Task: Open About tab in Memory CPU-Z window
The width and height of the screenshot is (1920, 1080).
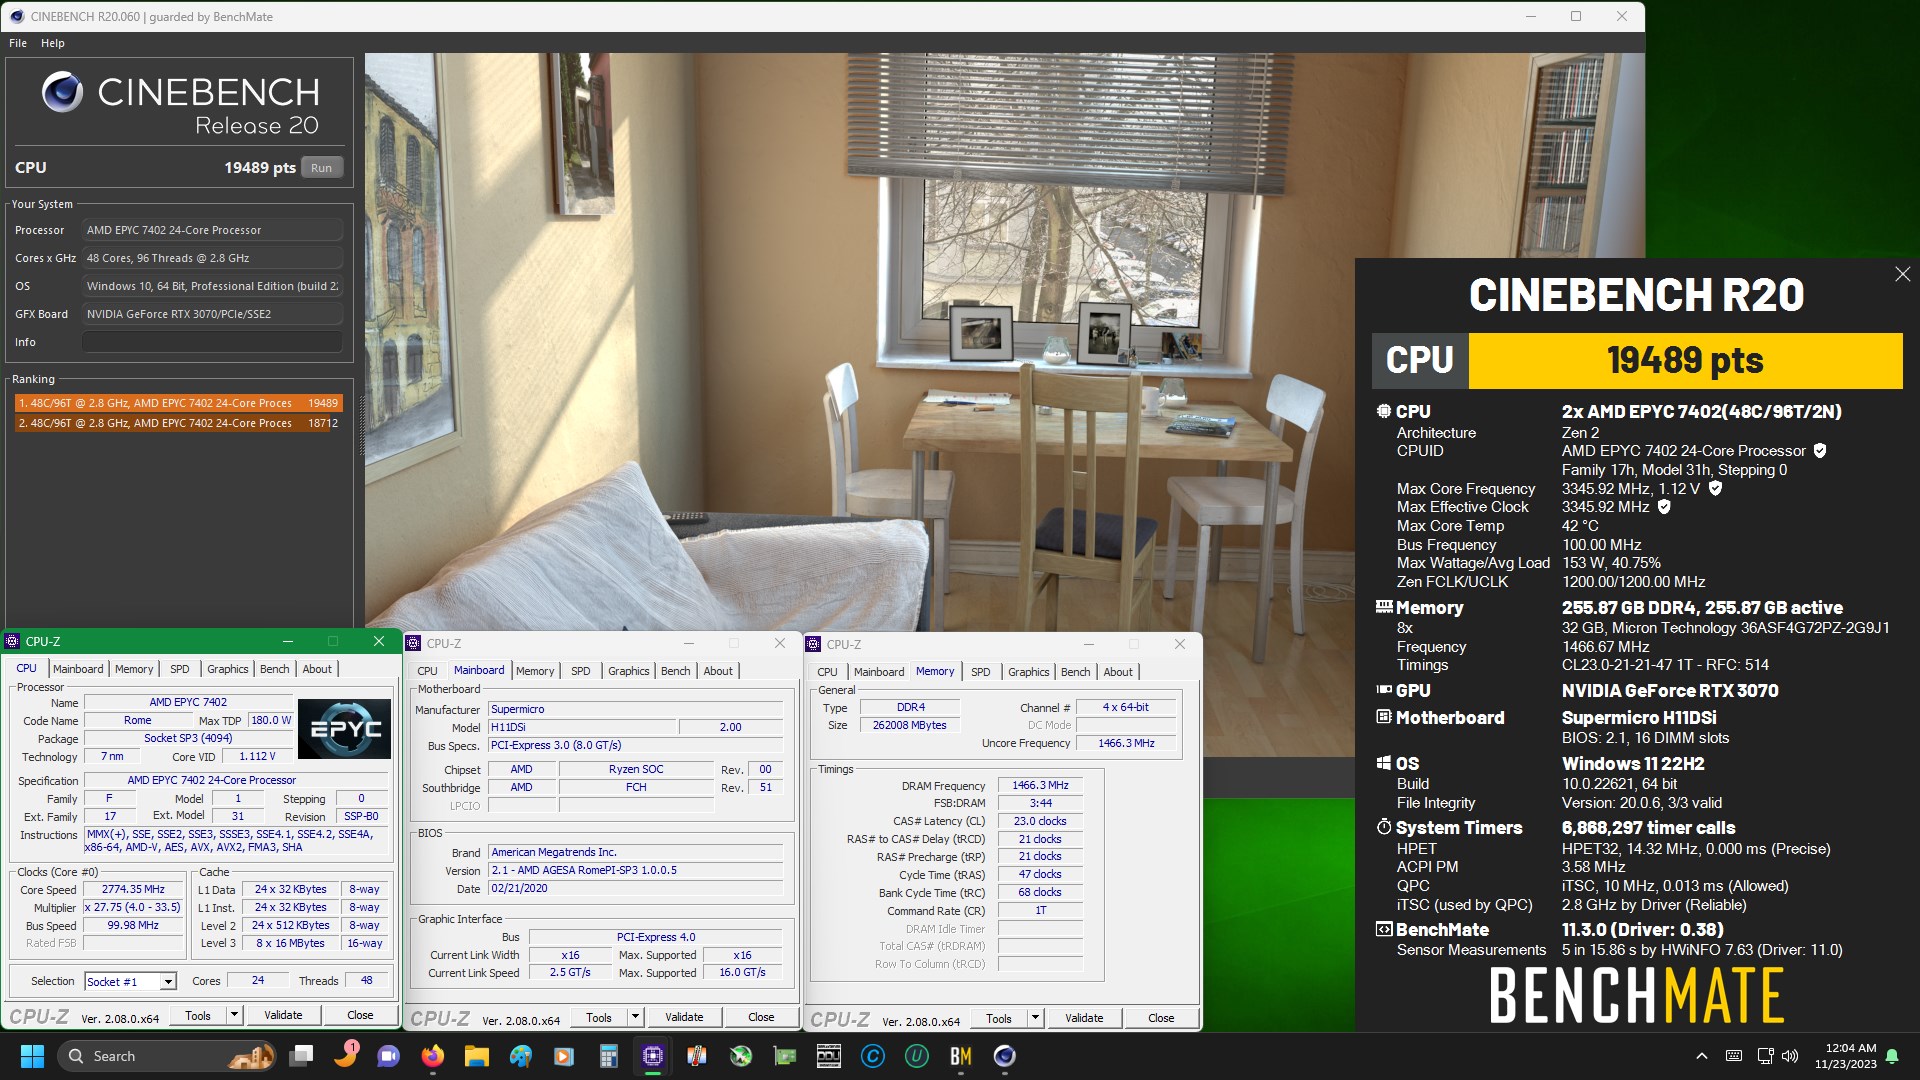Action: pos(1118,672)
